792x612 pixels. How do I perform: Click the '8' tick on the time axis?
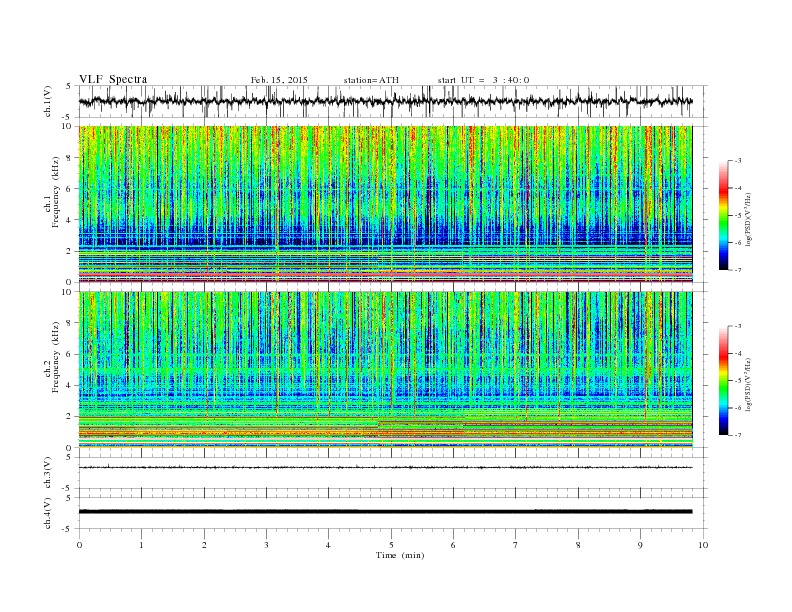point(578,545)
